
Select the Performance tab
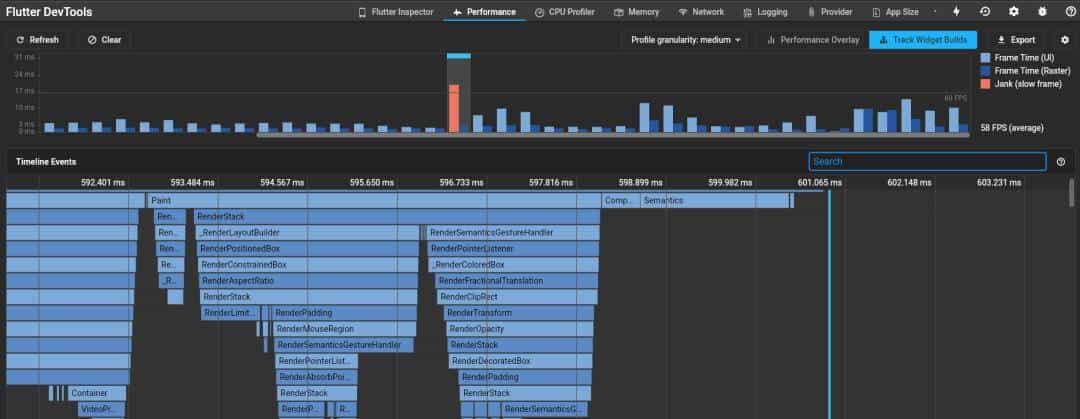[484, 12]
